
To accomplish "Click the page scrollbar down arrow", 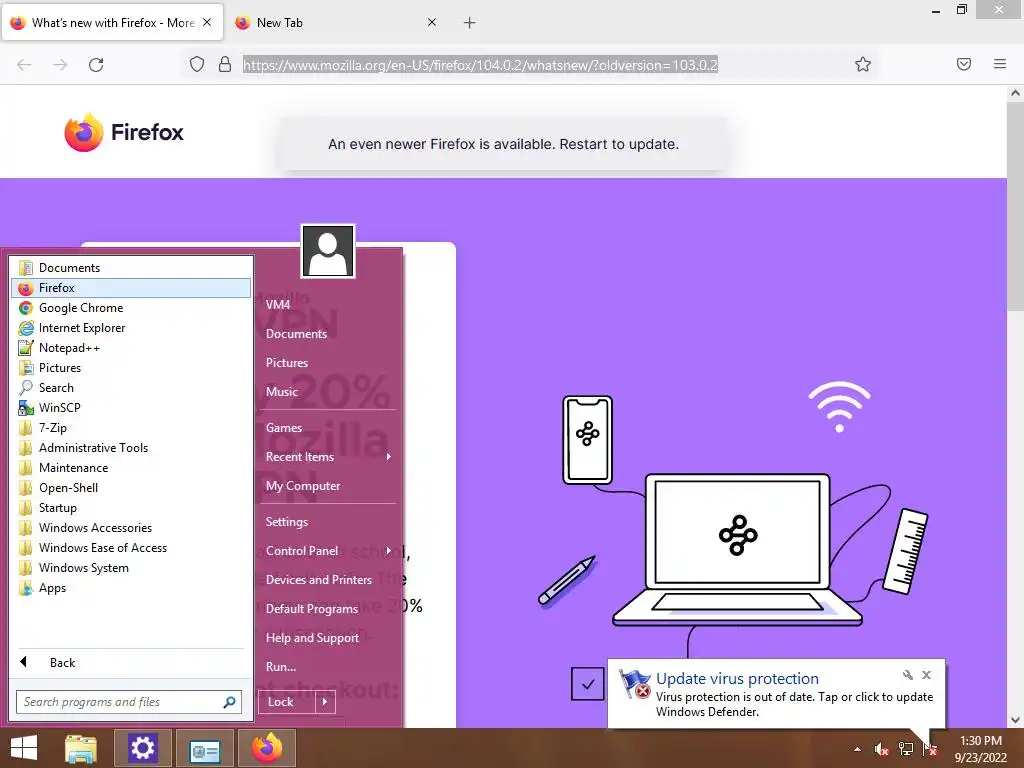I will [1015, 720].
